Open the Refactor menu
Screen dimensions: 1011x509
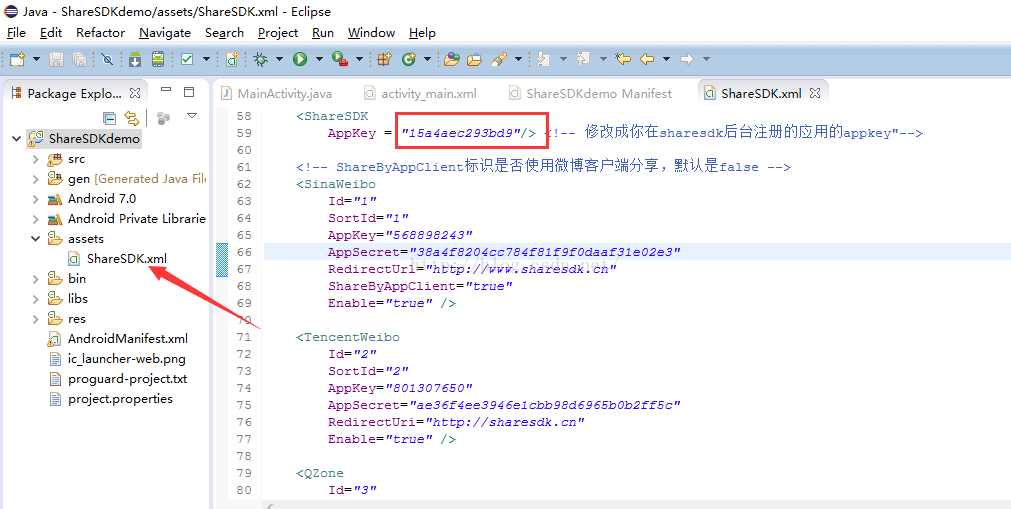click(x=101, y=33)
